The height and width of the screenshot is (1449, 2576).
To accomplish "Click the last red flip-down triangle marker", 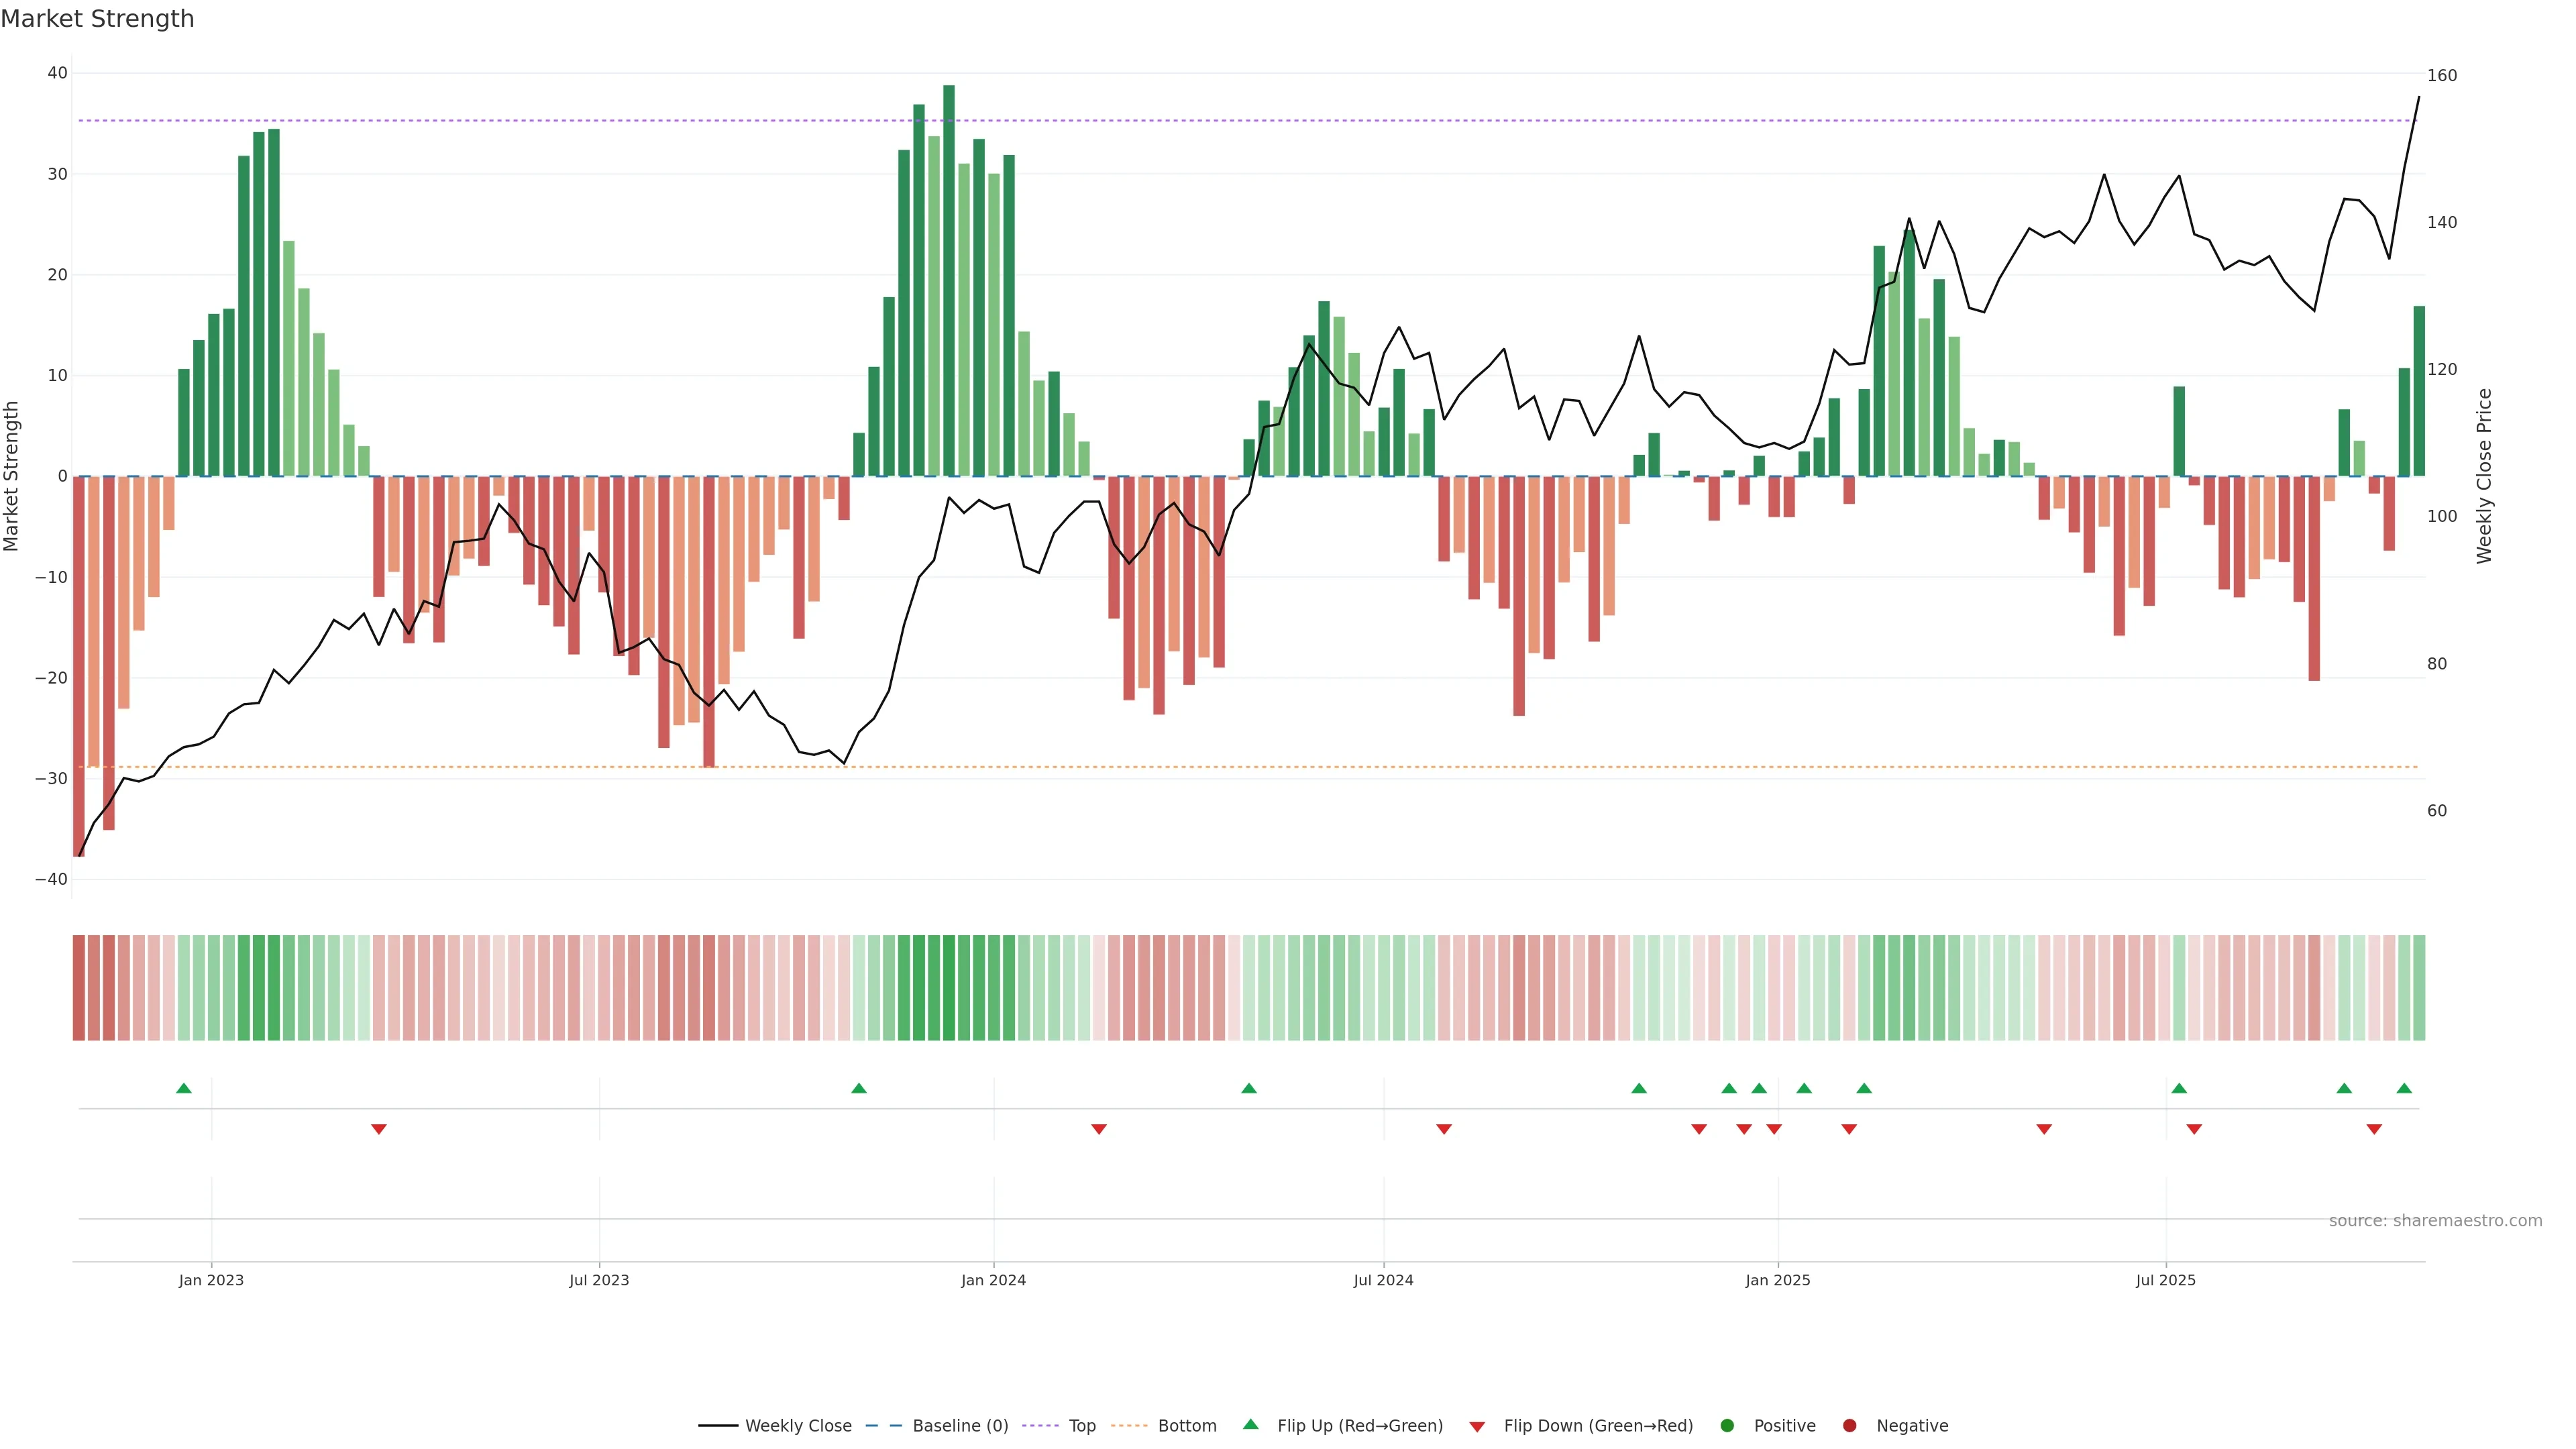I will (2374, 1129).
